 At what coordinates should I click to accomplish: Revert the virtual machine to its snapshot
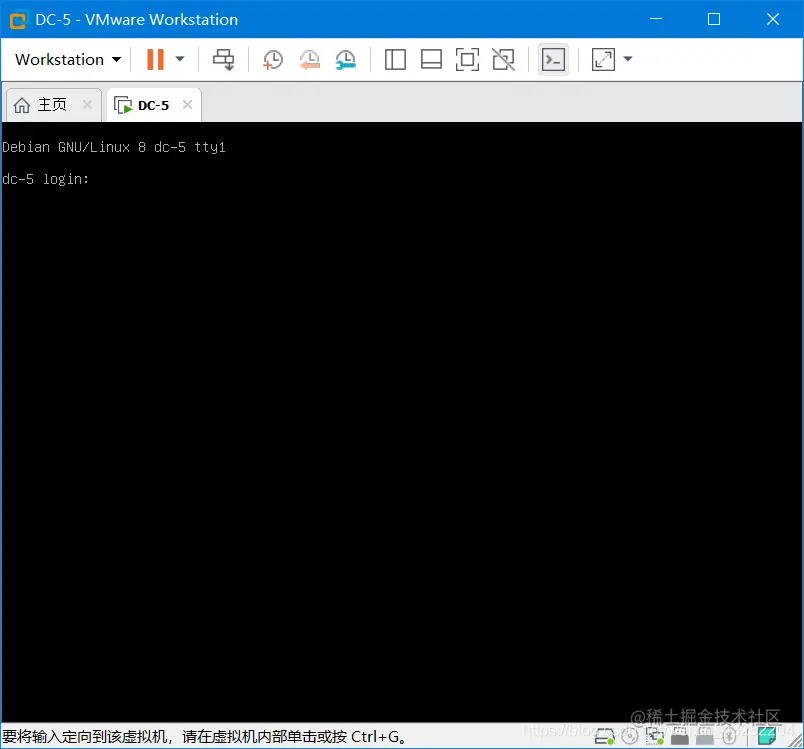310,59
